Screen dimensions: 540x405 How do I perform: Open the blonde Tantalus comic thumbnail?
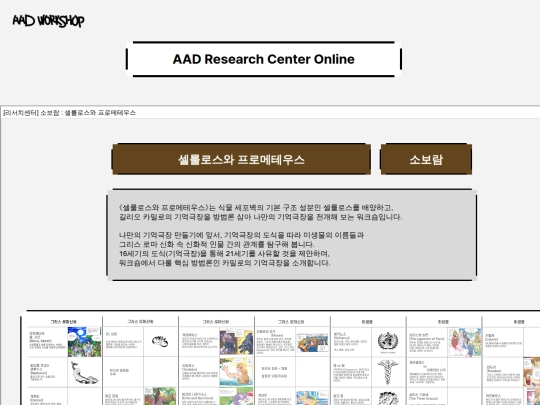click(x=236, y=372)
